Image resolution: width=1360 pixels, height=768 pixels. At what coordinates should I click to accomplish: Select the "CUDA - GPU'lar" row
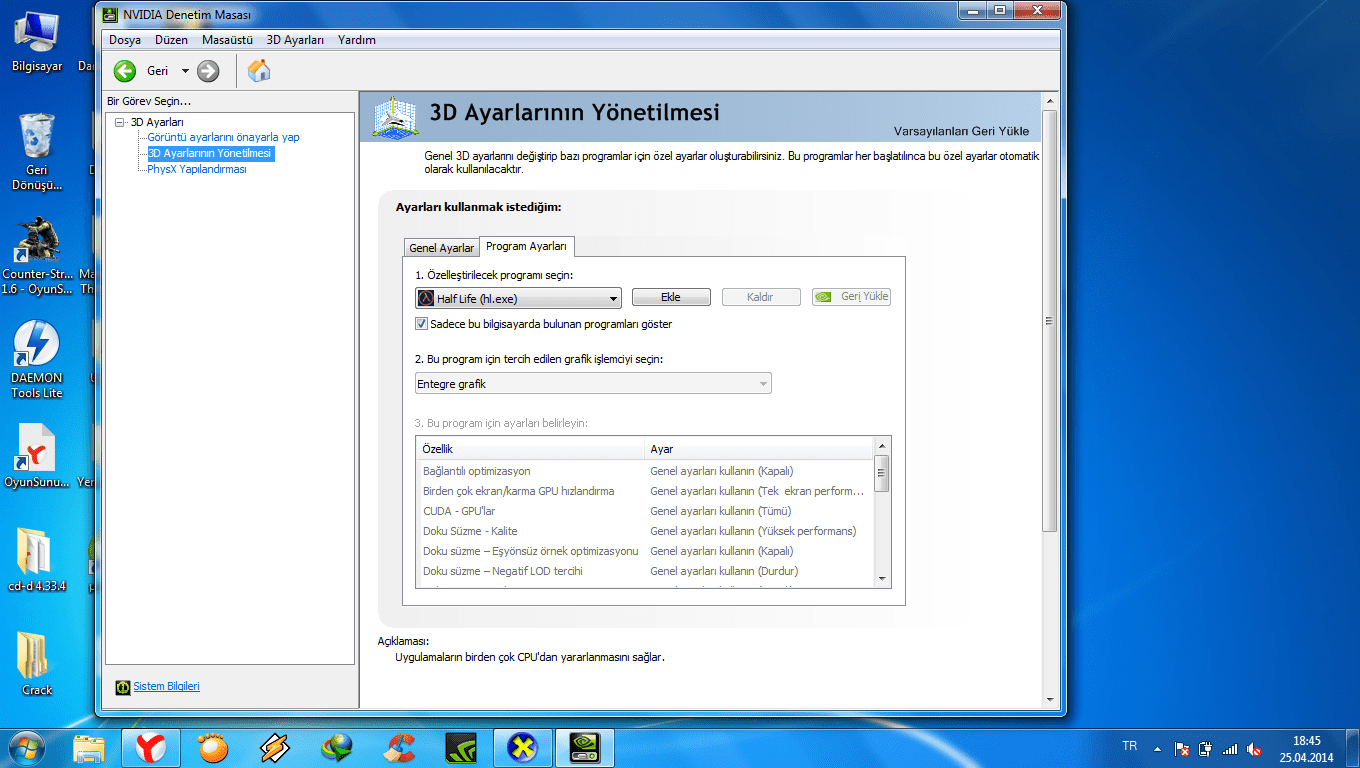(645, 511)
